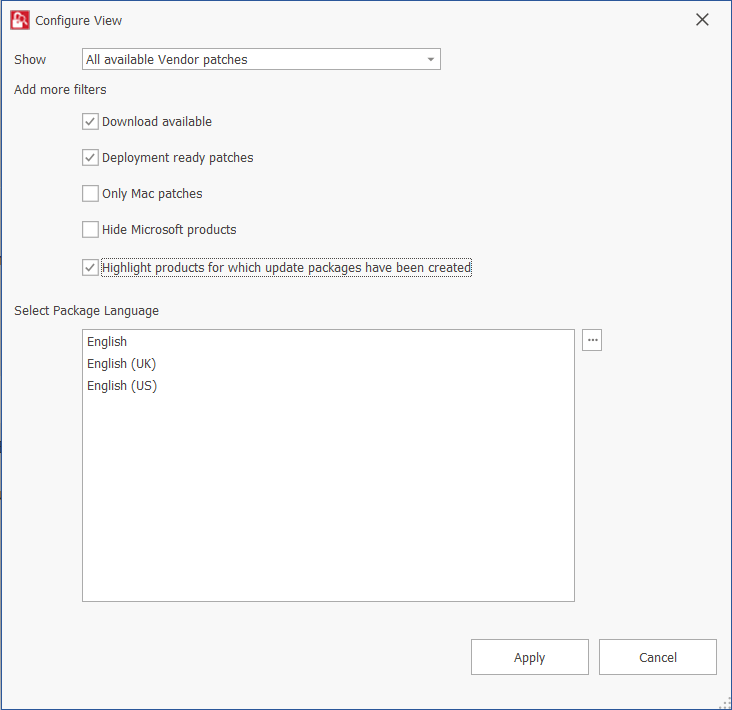Disable the Deployment ready patches checkbox
Screen dimensions: 732x710
[x=91, y=158]
